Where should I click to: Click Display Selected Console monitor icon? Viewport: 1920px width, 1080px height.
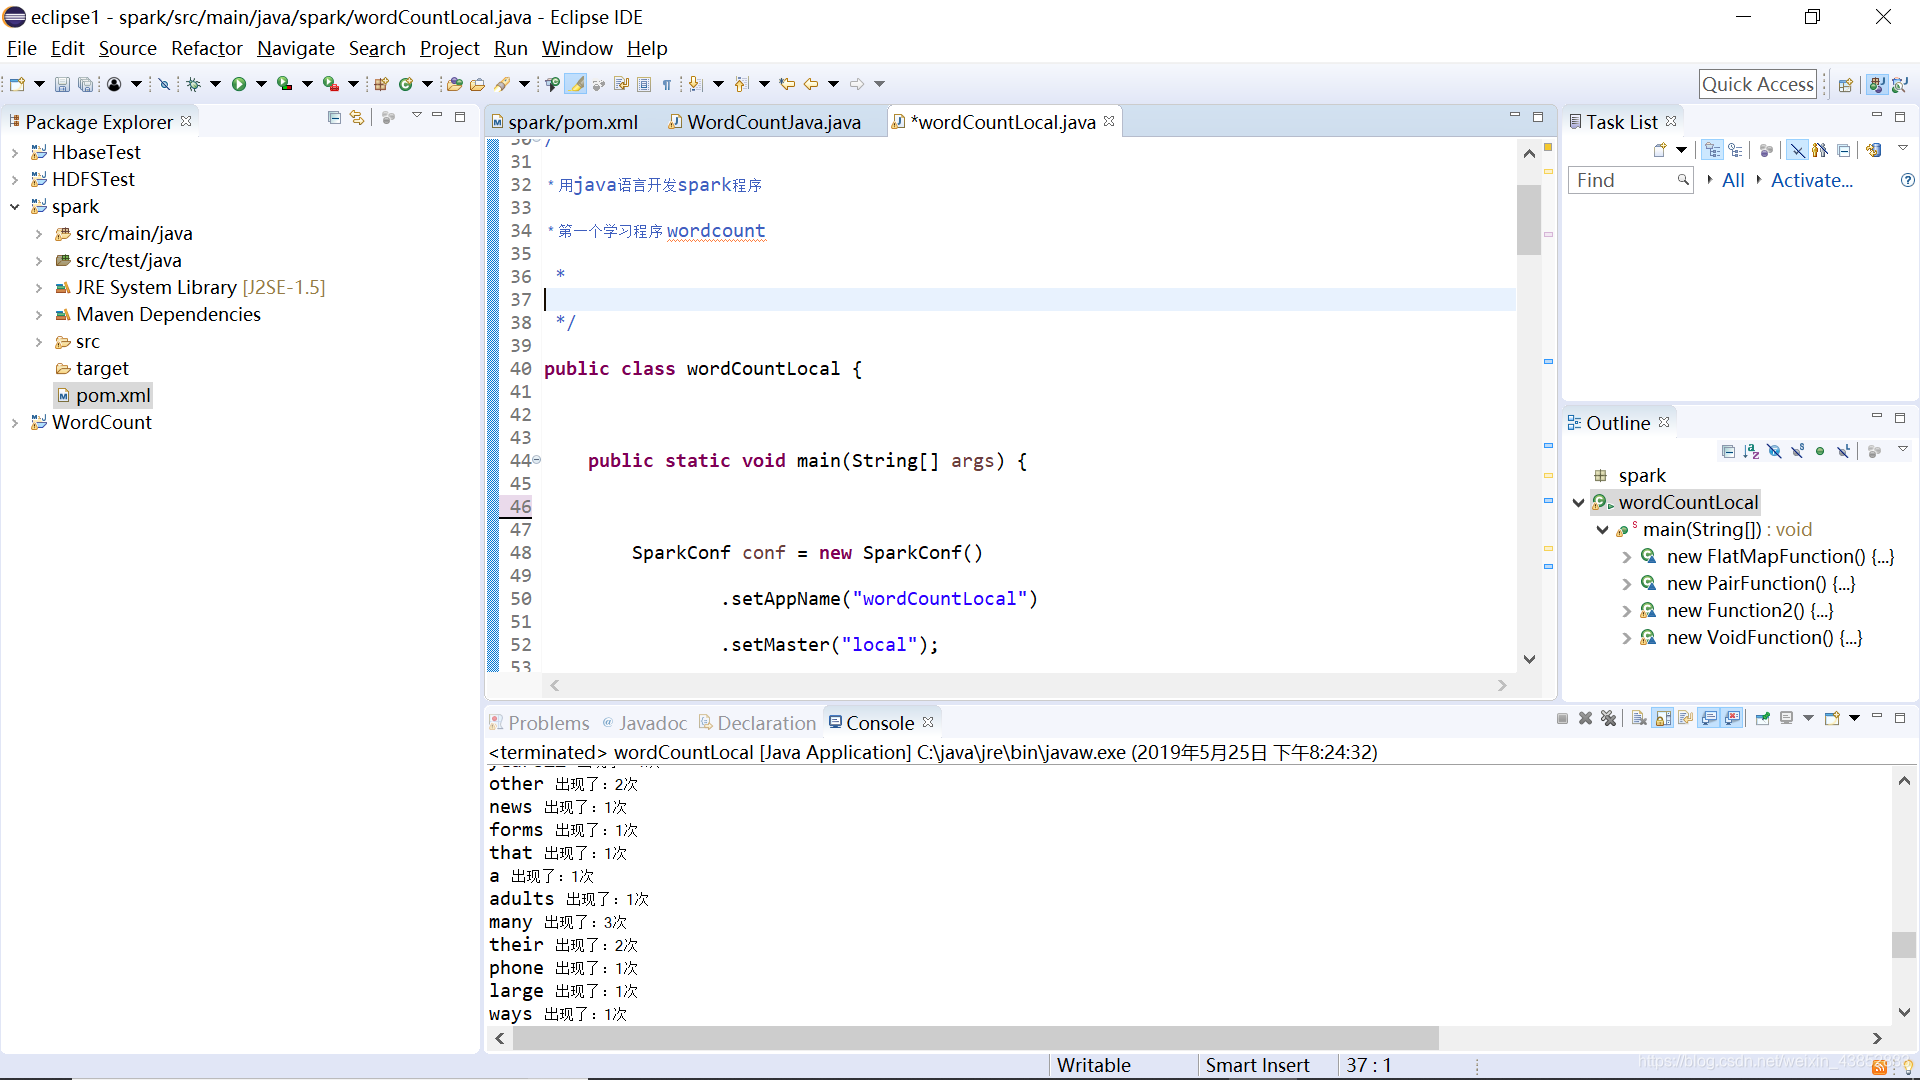click(x=1787, y=718)
